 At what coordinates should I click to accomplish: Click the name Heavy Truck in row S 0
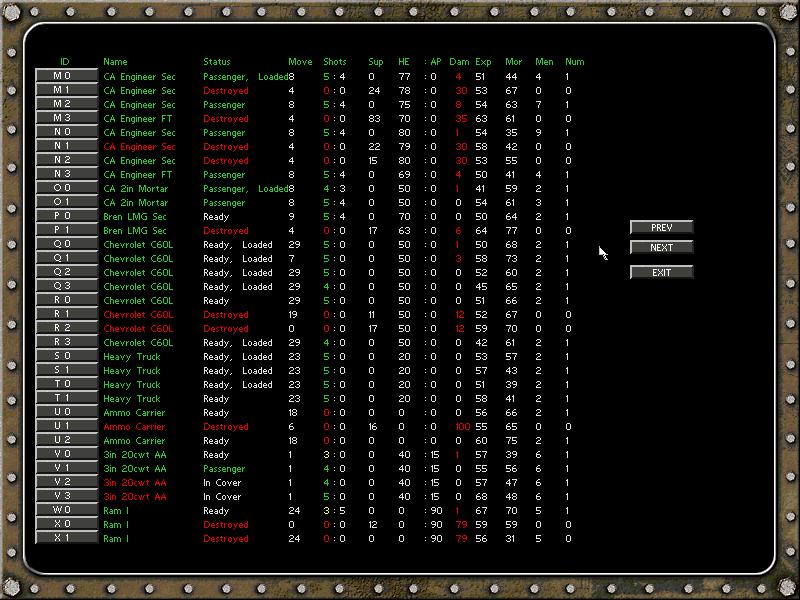click(132, 357)
